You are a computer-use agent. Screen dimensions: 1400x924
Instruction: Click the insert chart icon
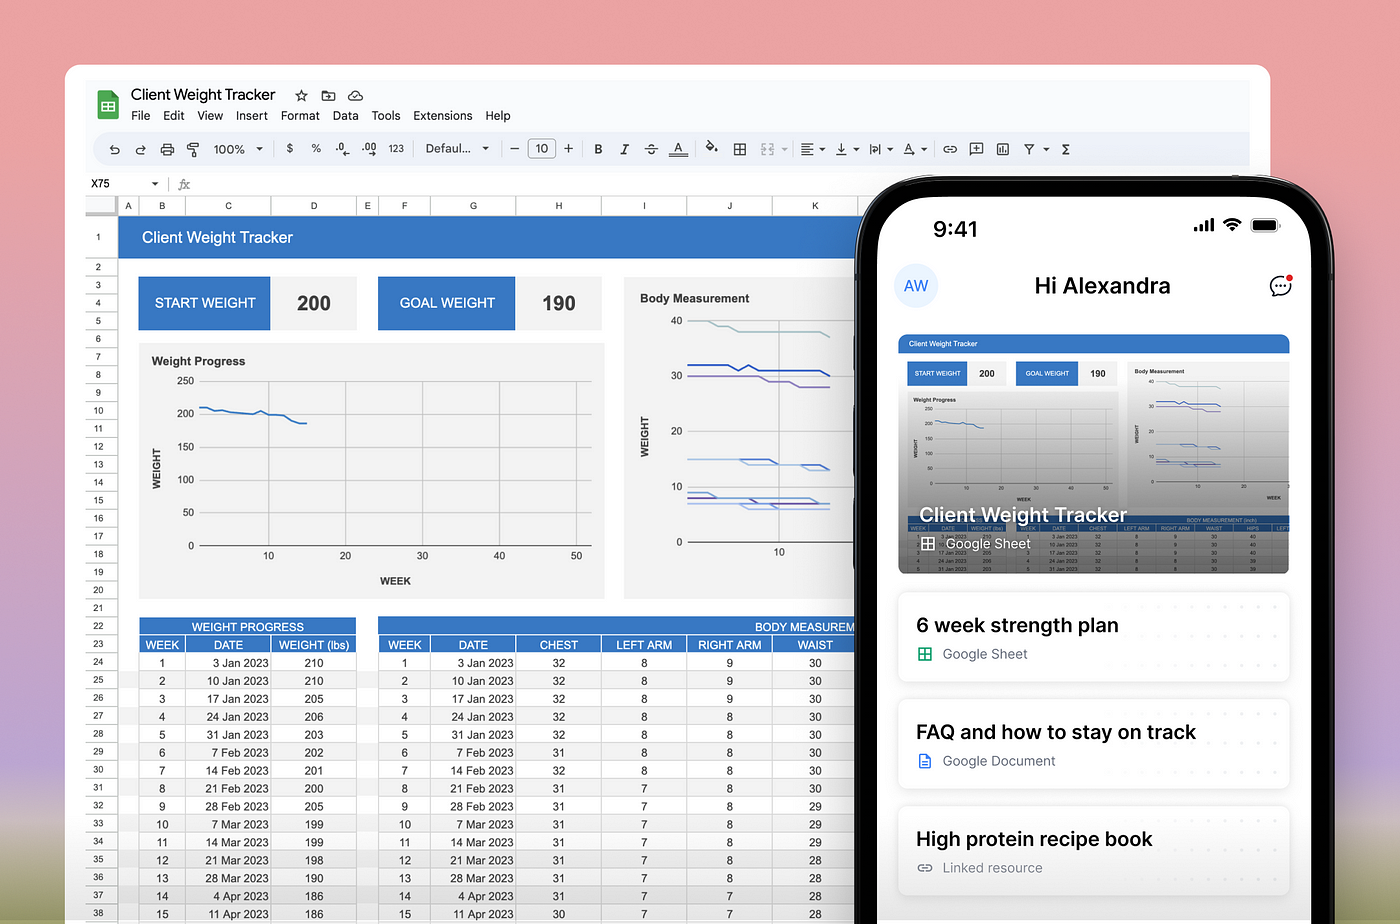point(1002,149)
